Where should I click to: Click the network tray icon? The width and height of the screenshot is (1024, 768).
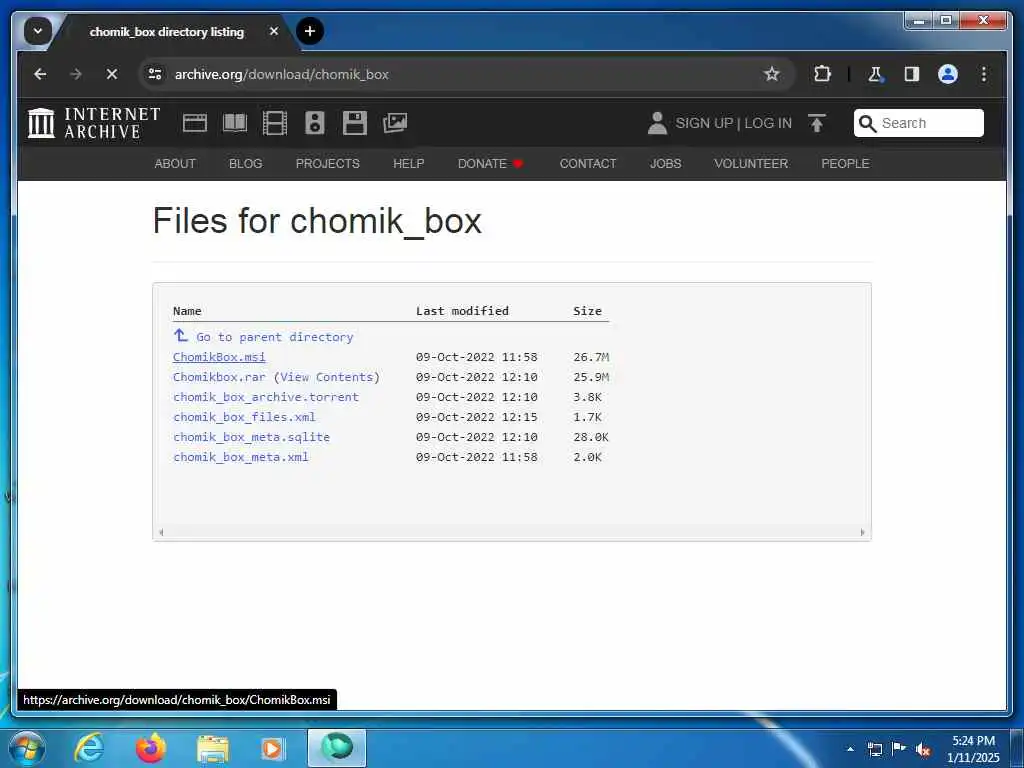tap(874, 749)
